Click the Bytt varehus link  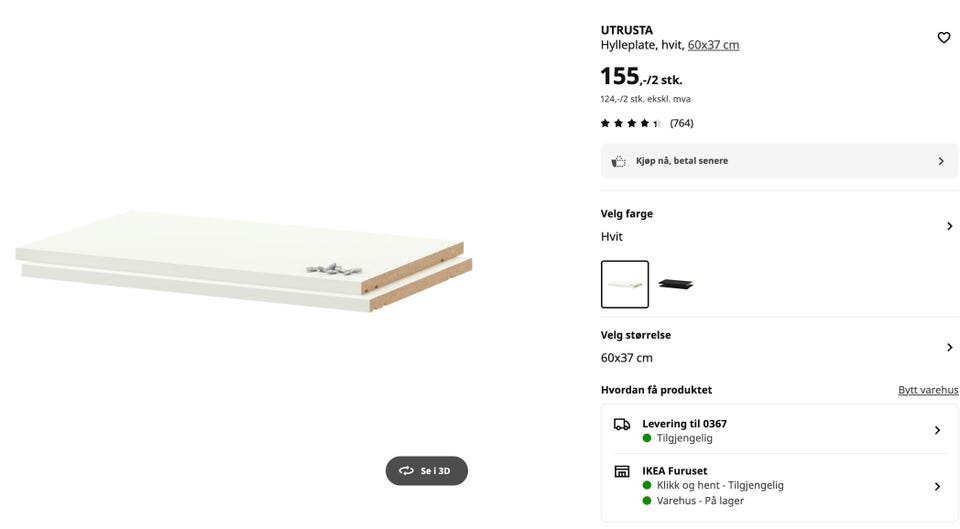point(928,390)
